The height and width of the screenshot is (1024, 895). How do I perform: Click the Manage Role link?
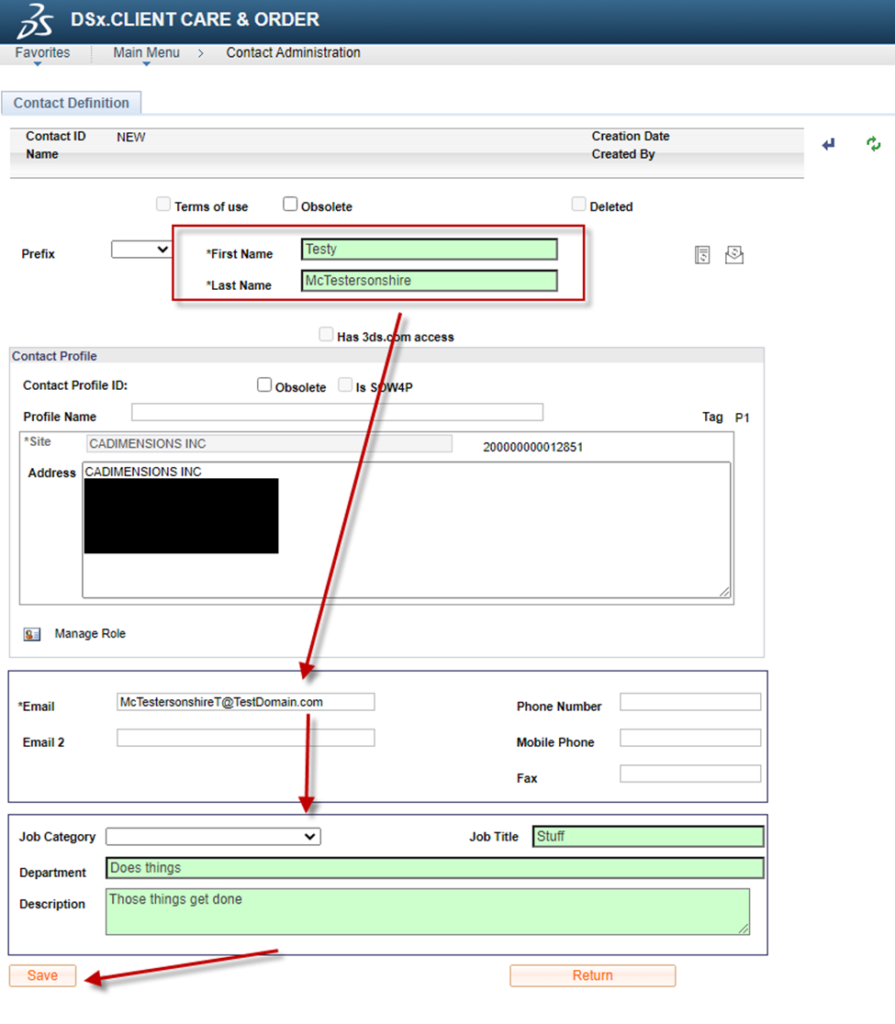point(90,634)
